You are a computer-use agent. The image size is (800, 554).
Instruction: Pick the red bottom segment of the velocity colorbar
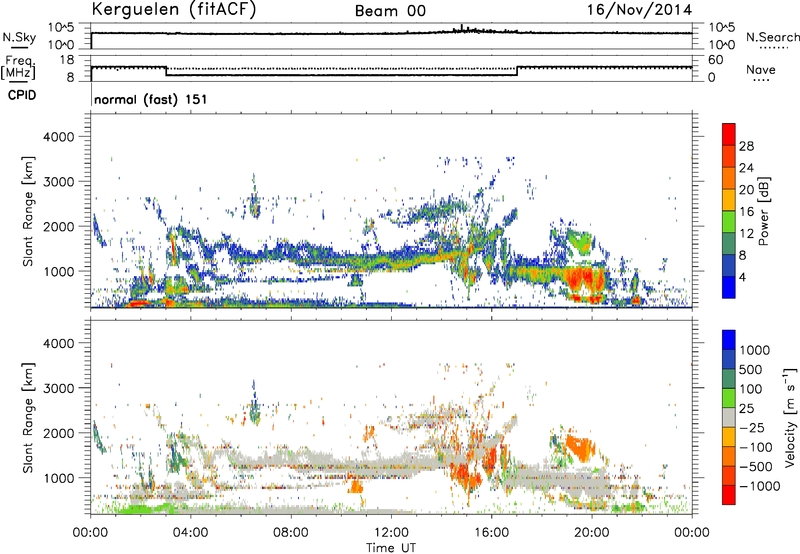click(729, 495)
